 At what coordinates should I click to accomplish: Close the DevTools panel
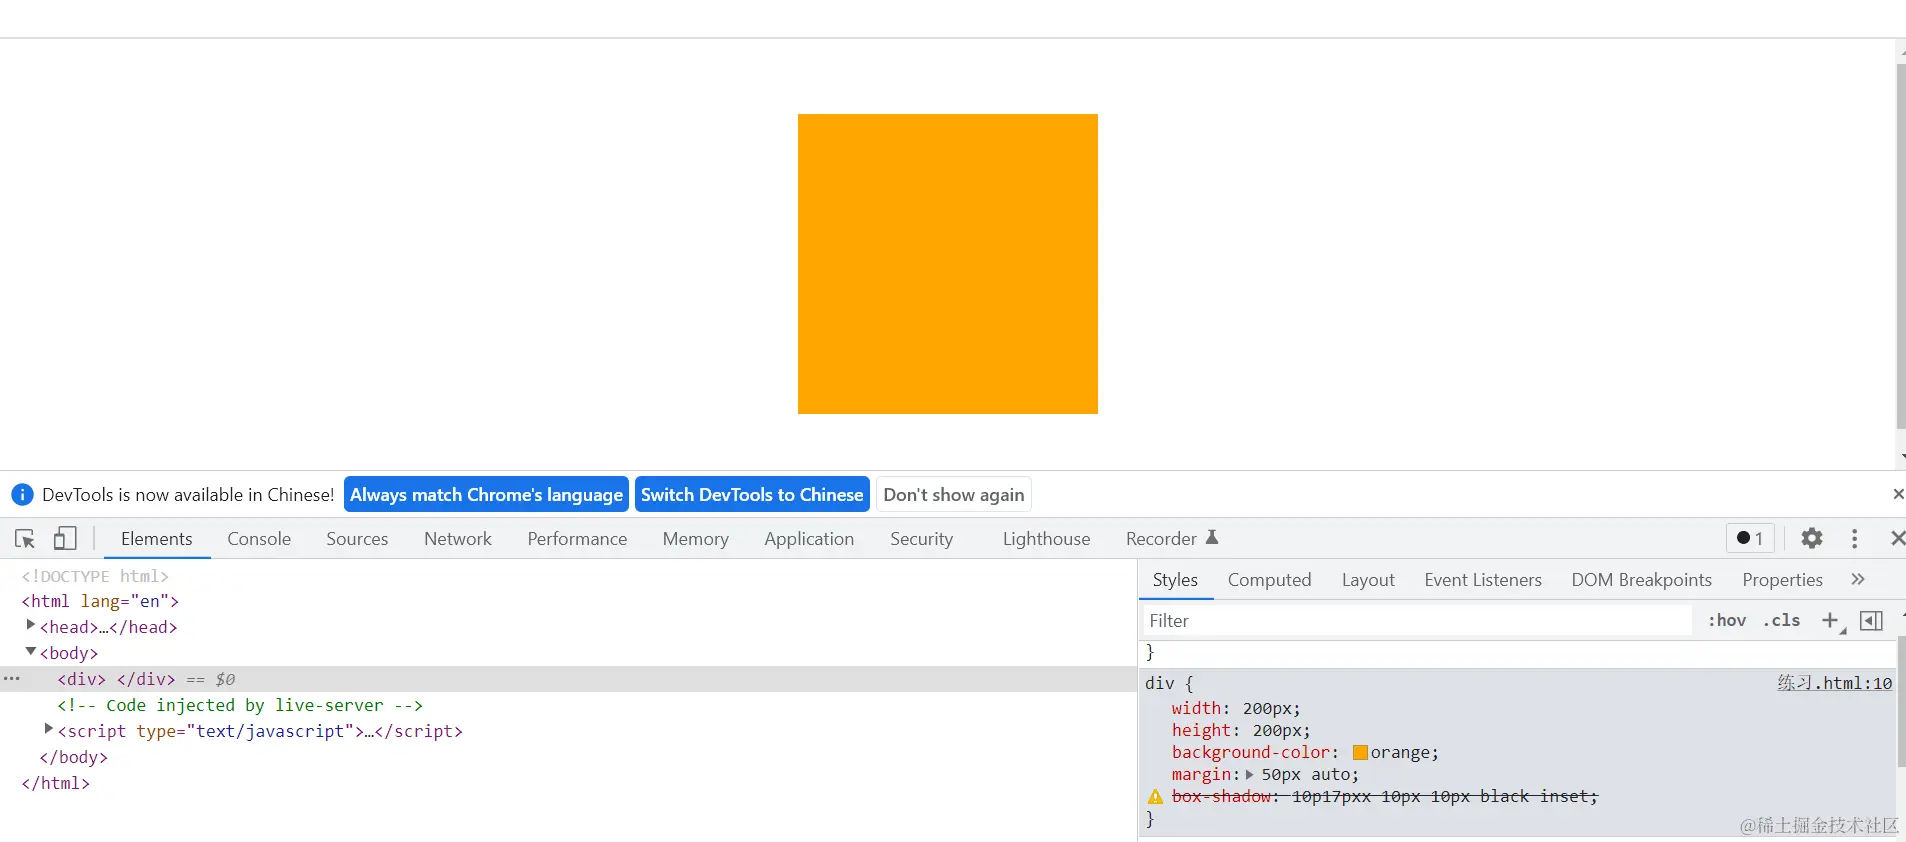(1897, 539)
